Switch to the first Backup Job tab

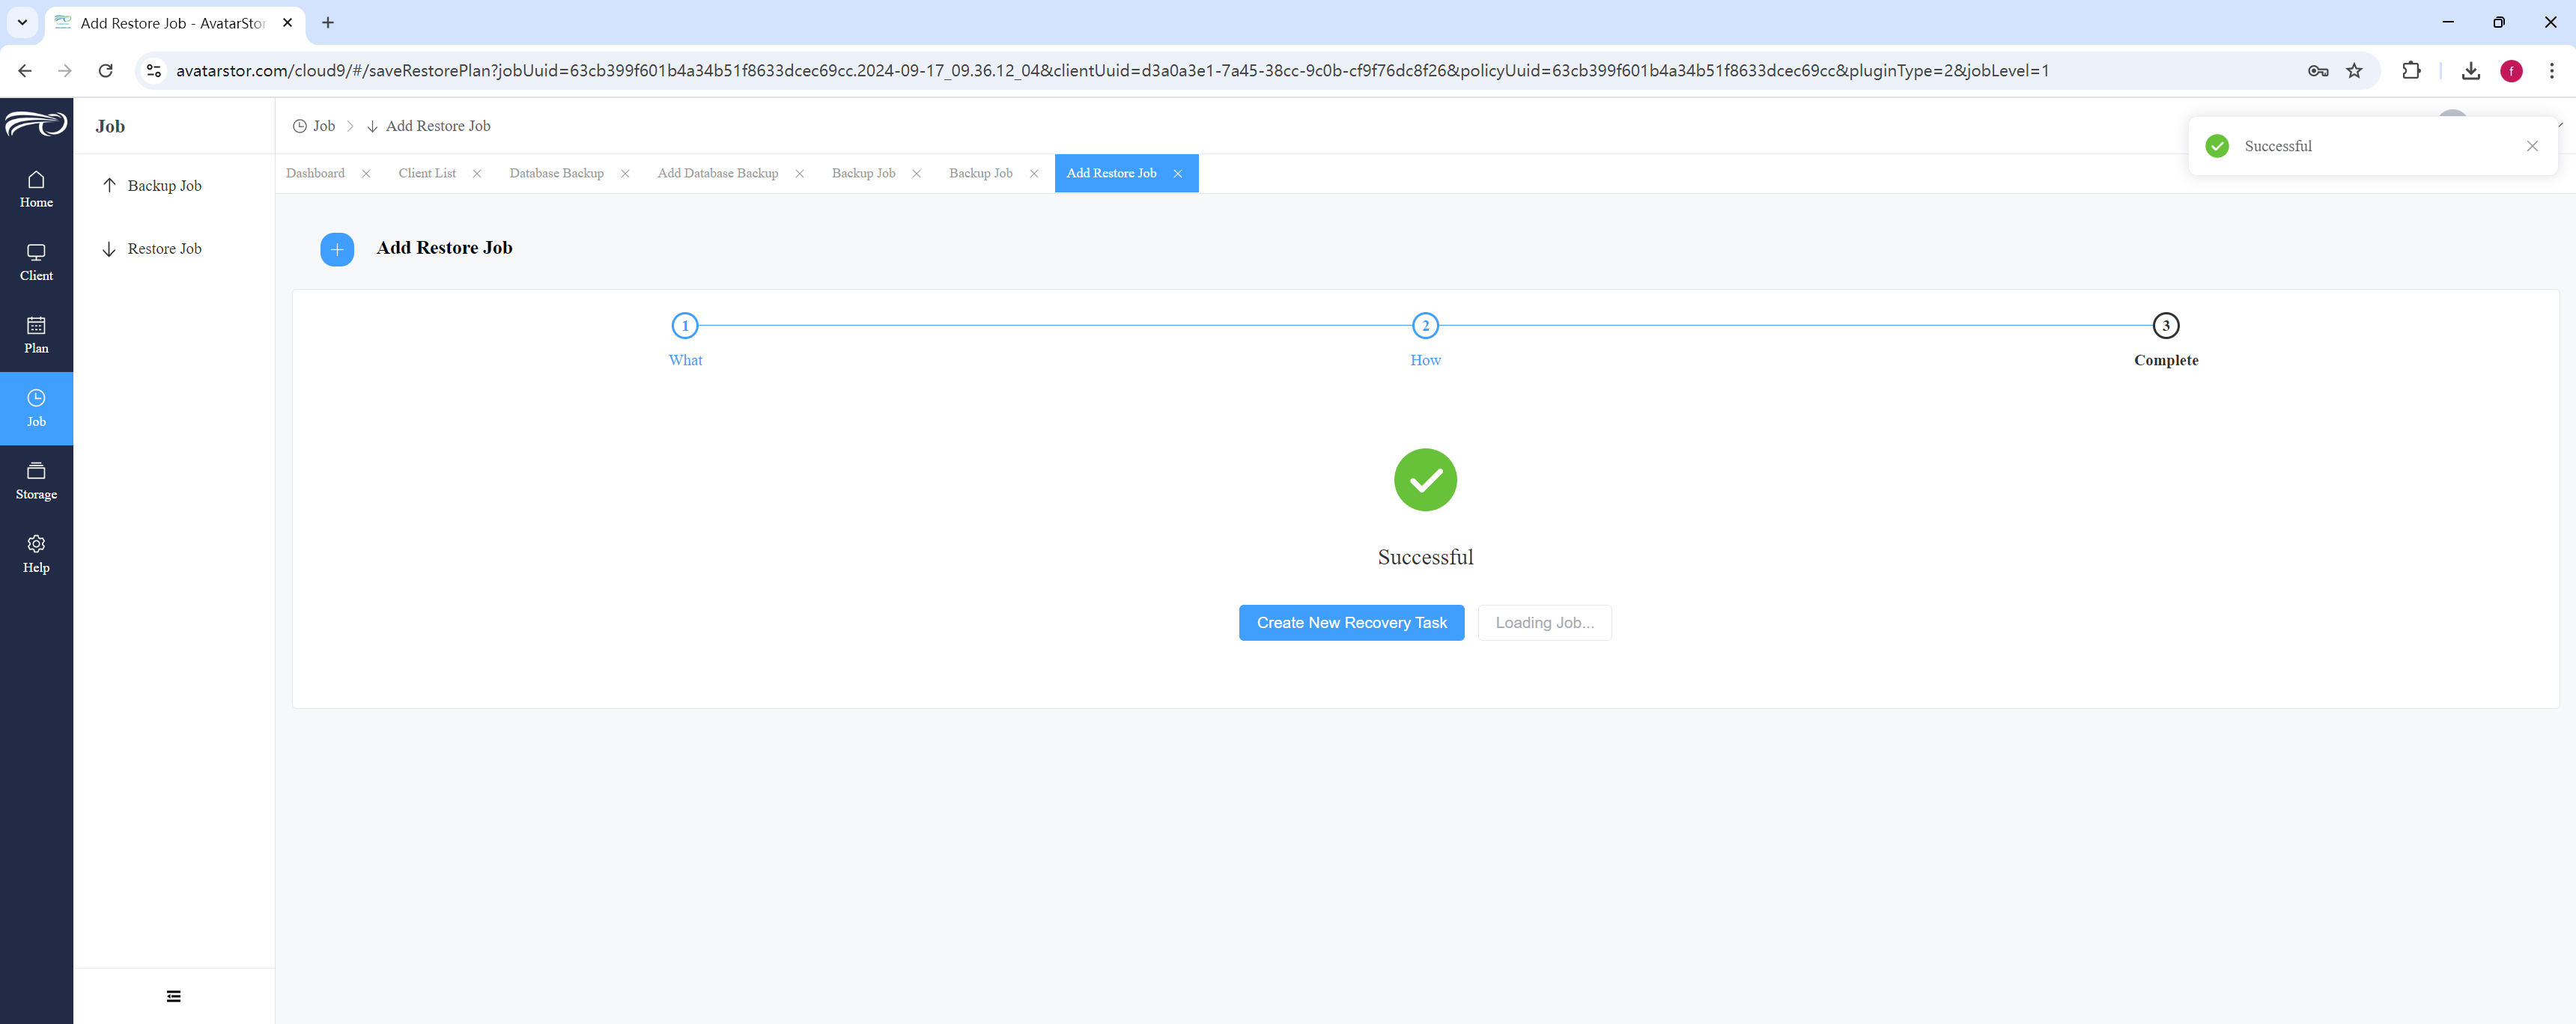pyautogui.click(x=863, y=173)
